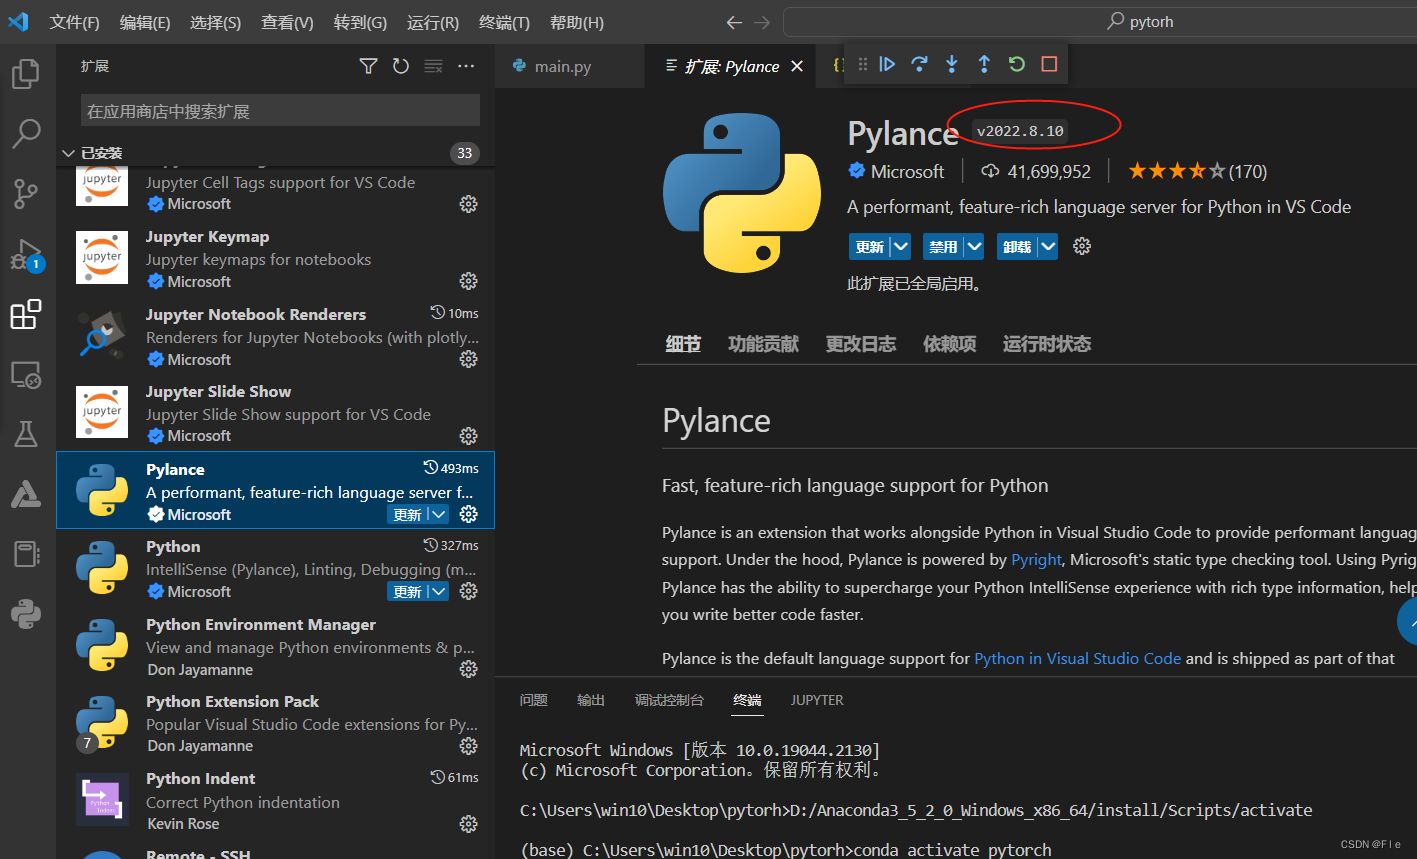Select Python Extension Pack extension
Viewport: 1417px width, 859px height.
click(275, 724)
